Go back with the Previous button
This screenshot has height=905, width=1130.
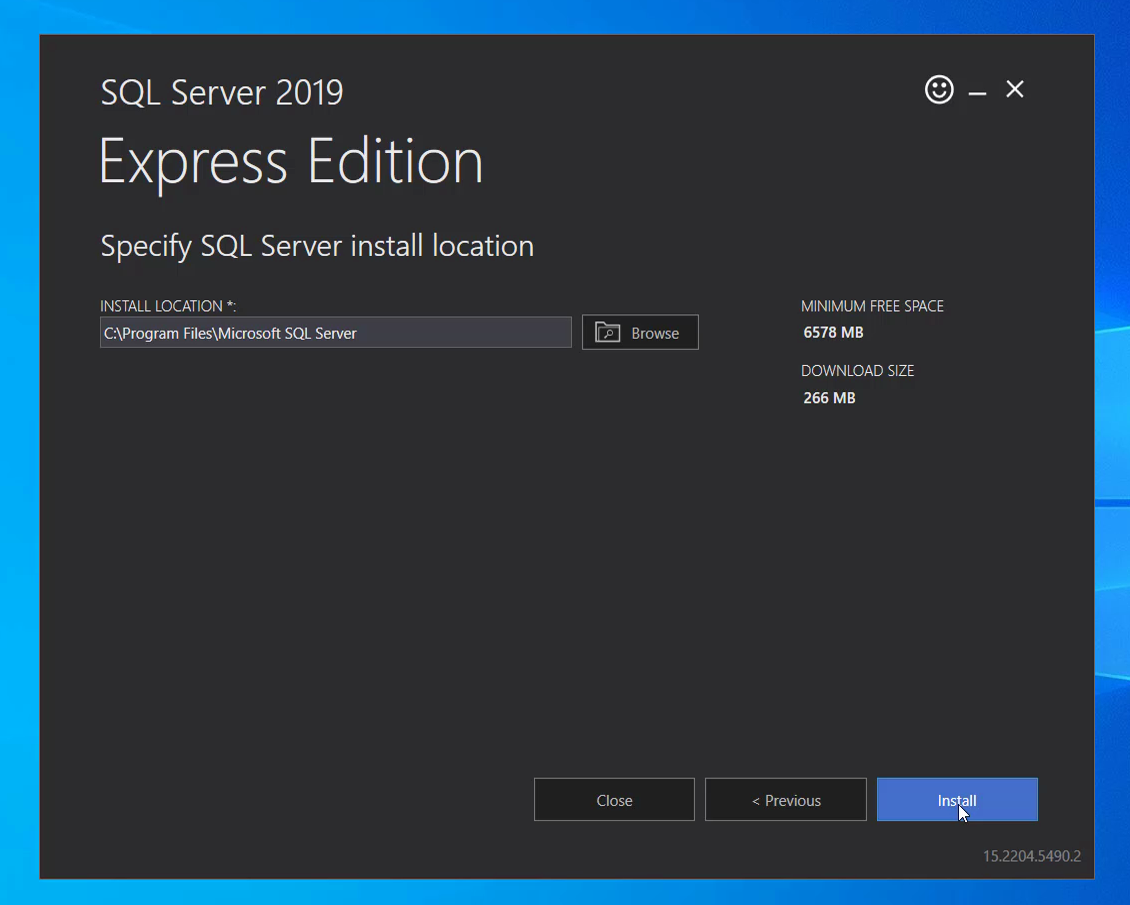click(x=785, y=800)
